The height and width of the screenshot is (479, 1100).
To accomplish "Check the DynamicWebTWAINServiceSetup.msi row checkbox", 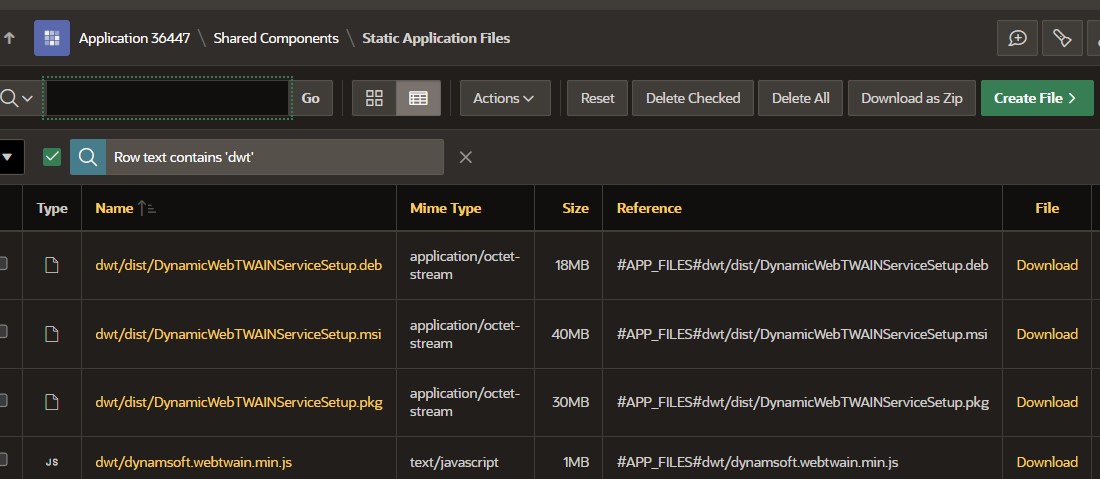I will (3, 332).
